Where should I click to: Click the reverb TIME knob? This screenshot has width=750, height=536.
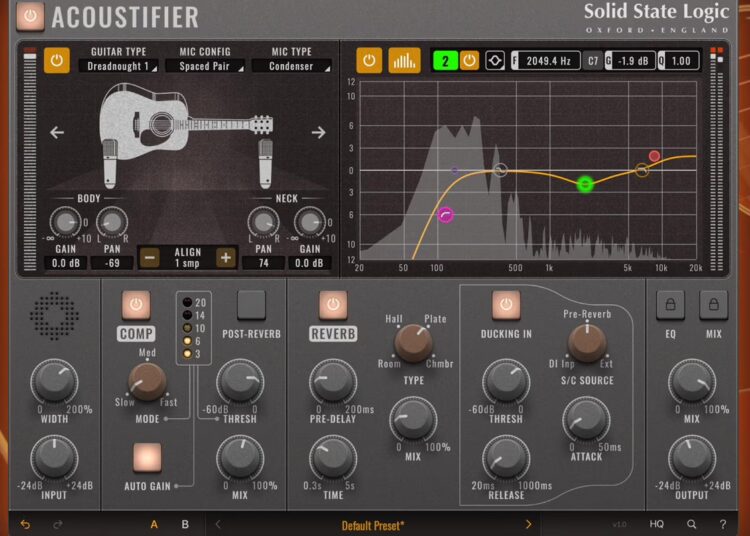tap(333, 459)
